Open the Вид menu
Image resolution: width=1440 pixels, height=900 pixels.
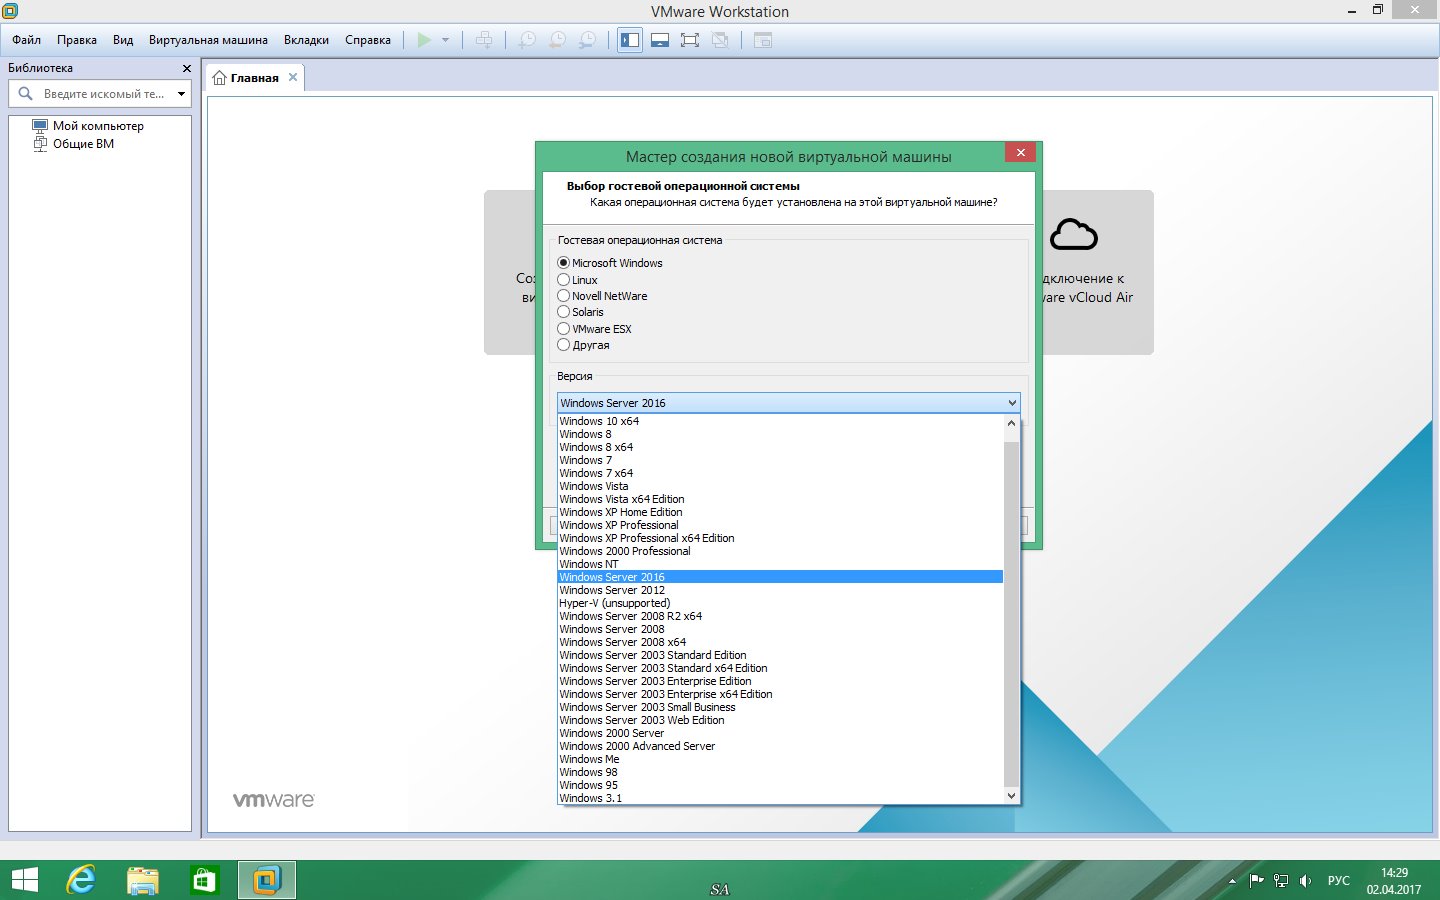click(123, 40)
